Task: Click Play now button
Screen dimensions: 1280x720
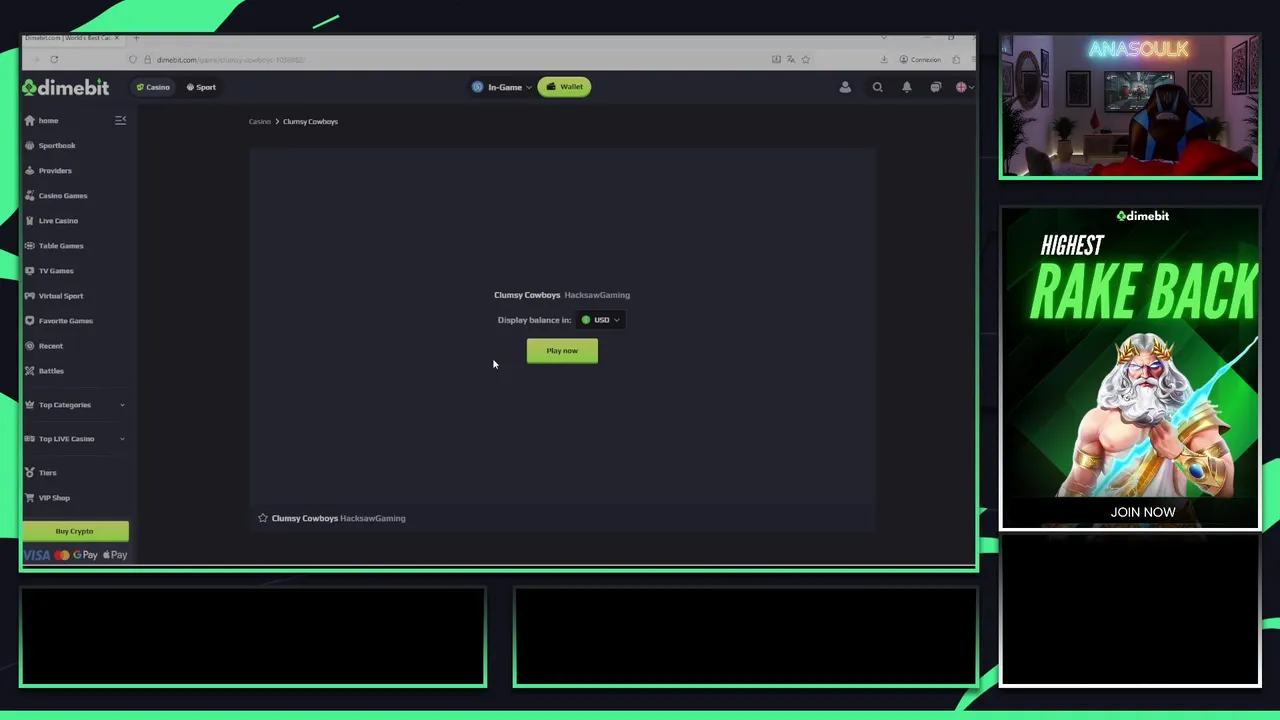Action: click(562, 351)
